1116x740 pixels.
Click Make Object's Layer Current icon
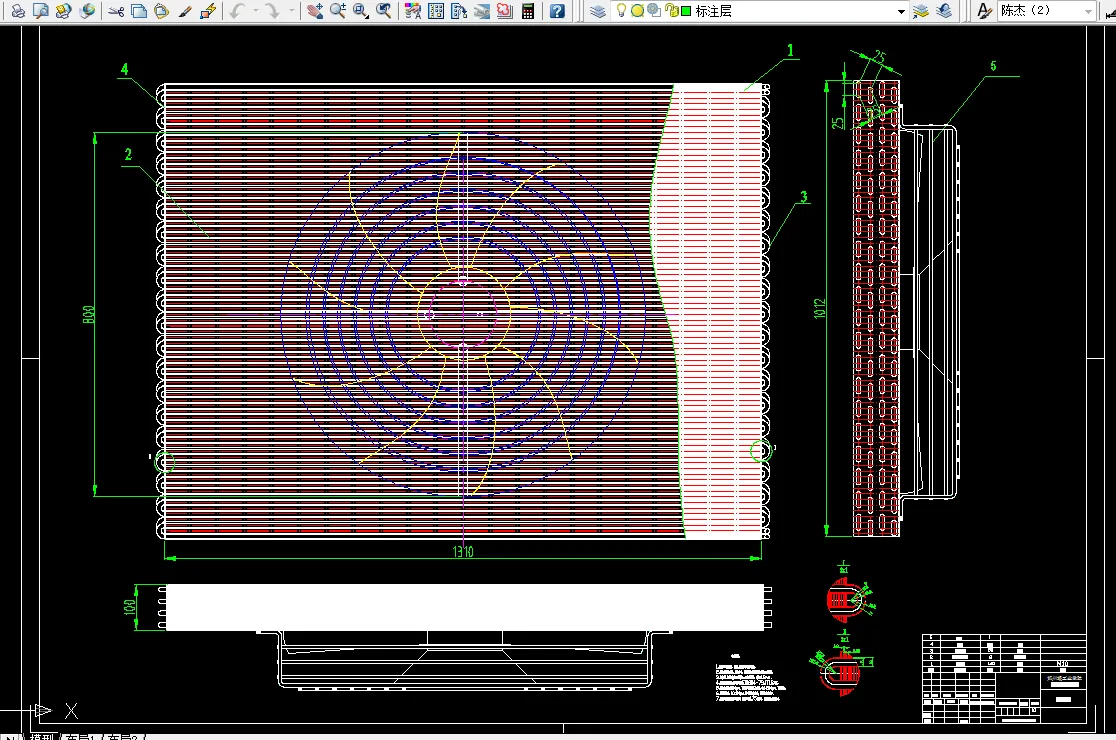920,11
